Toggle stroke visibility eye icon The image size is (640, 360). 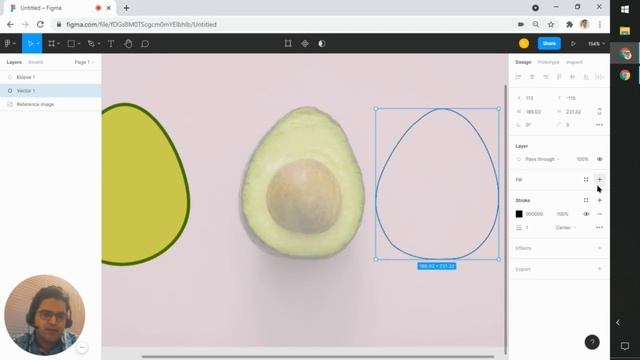586,214
